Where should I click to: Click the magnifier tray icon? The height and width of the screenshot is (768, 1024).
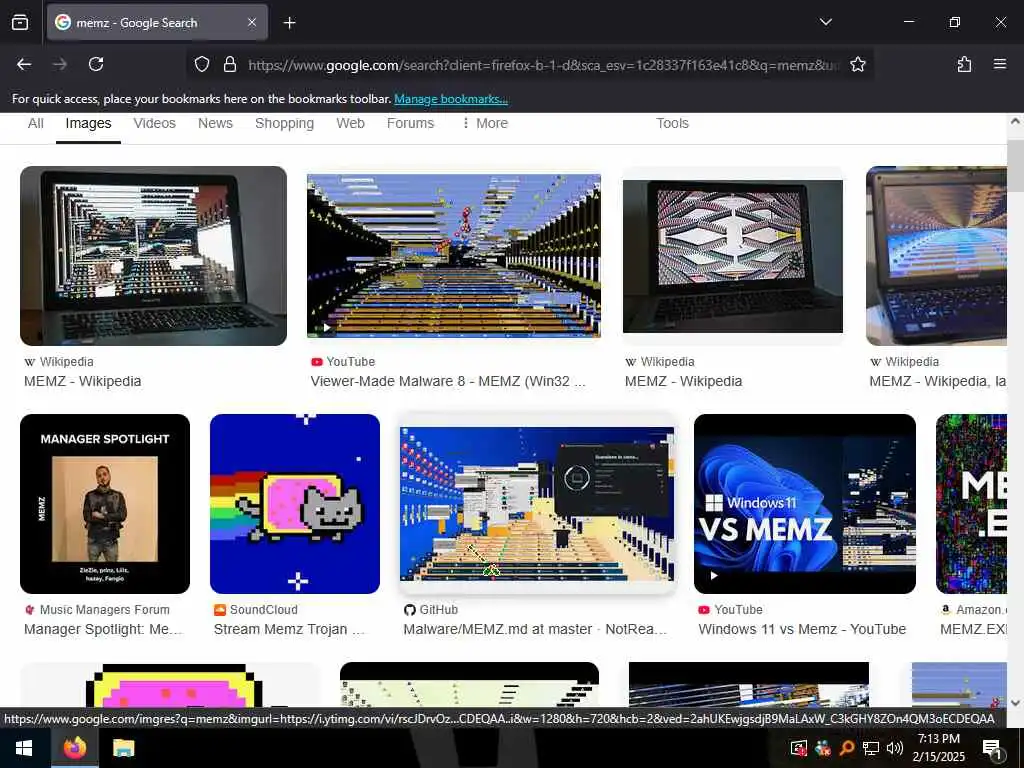pyautogui.click(x=847, y=748)
